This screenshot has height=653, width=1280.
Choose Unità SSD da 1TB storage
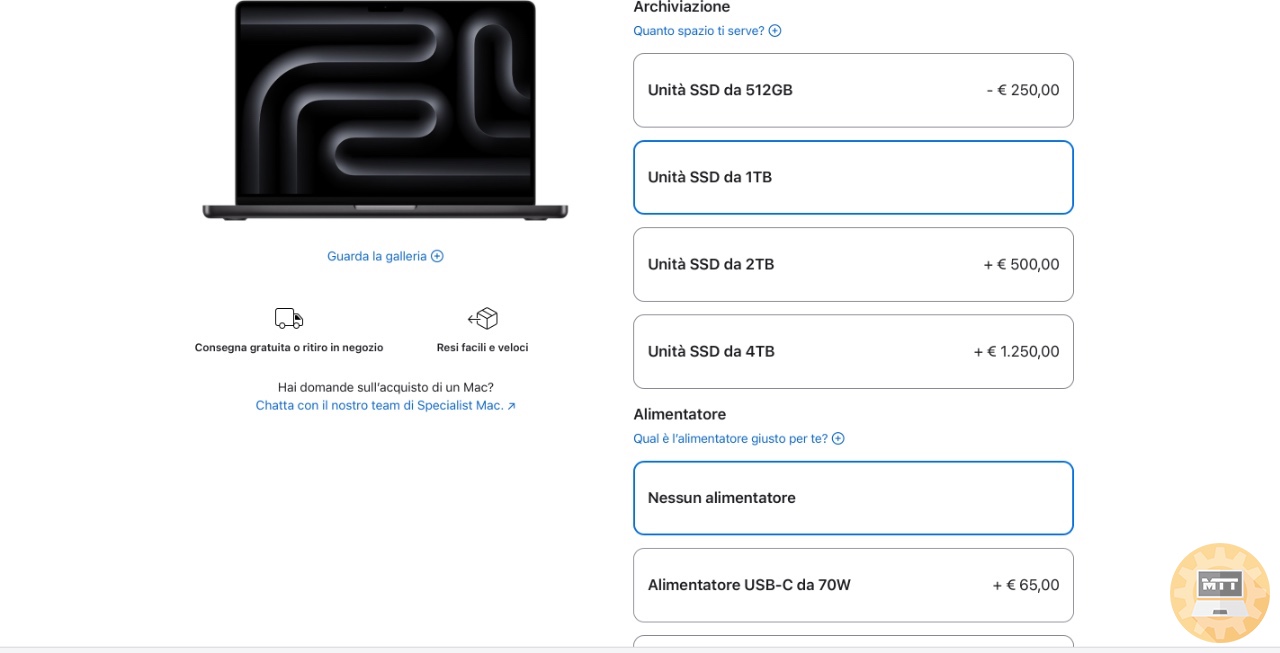pyautogui.click(x=853, y=177)
